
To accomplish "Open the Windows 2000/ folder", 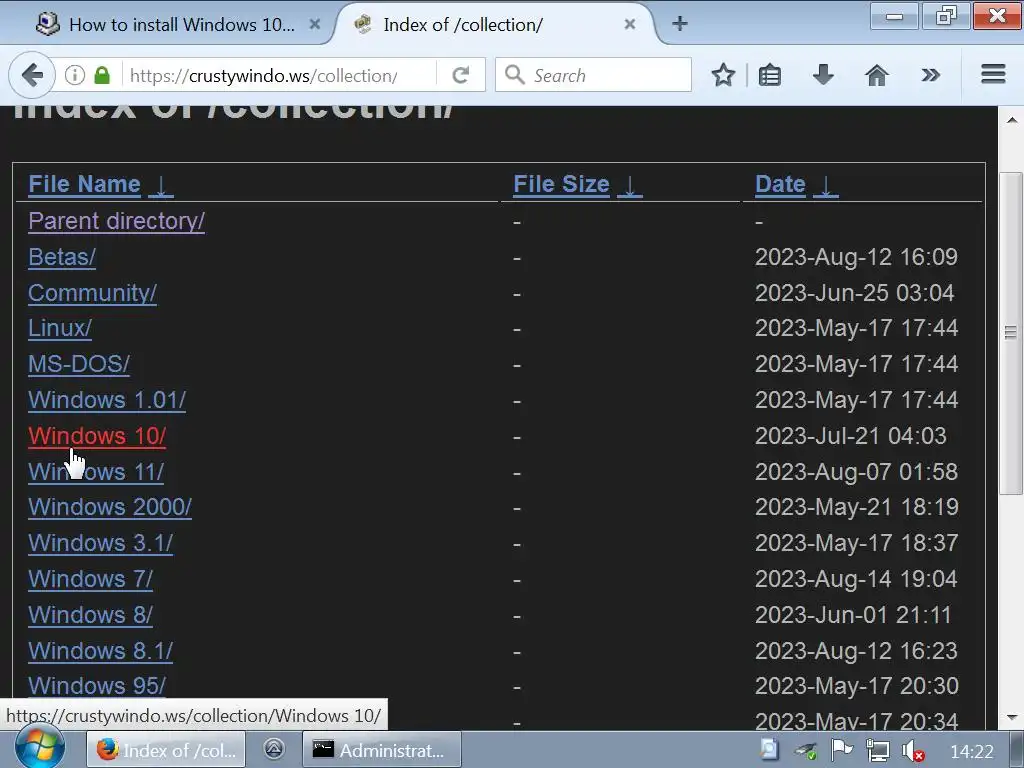I will pyautogui.click(x=110, y=507).
